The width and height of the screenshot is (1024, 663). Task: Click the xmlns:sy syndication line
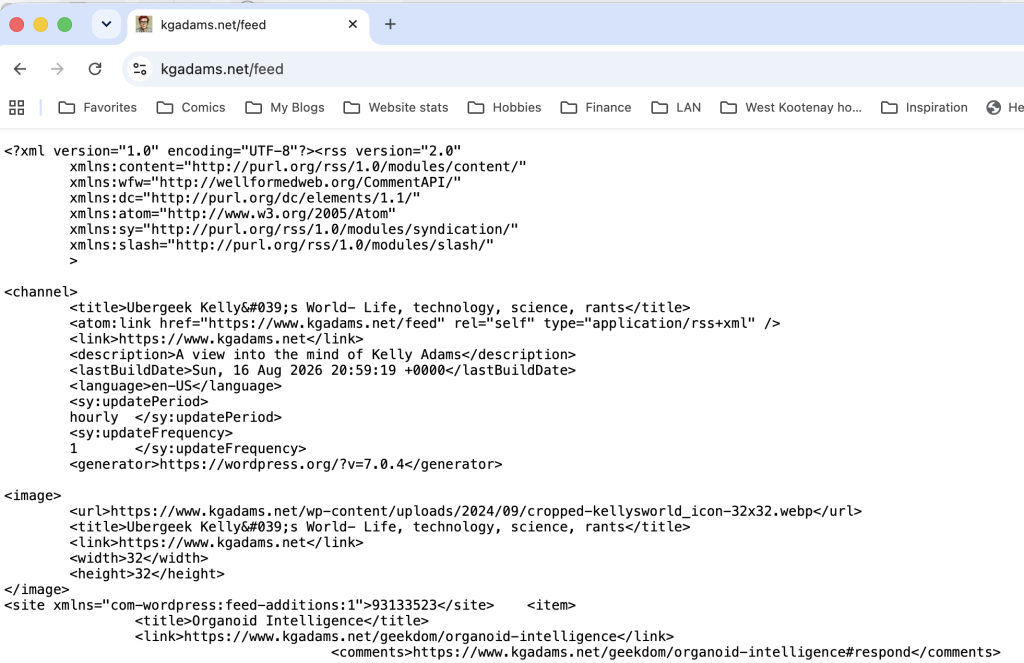pyautogui.click(x=294, y=229)
